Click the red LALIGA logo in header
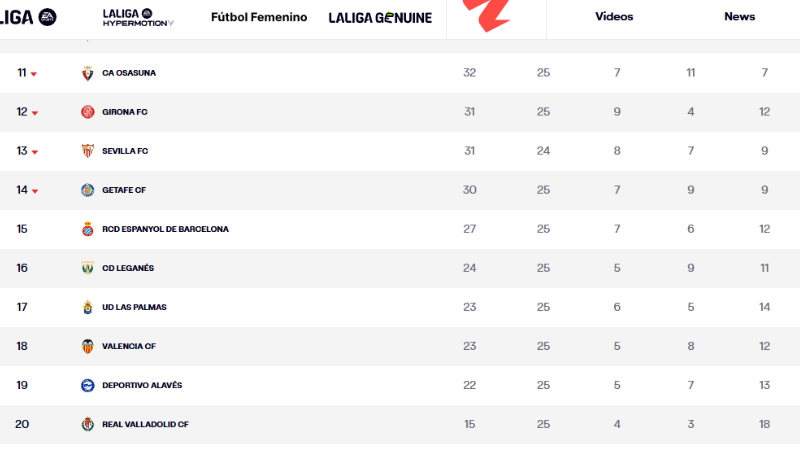Viewport: 800px width, 450px height. pos(487,14)
